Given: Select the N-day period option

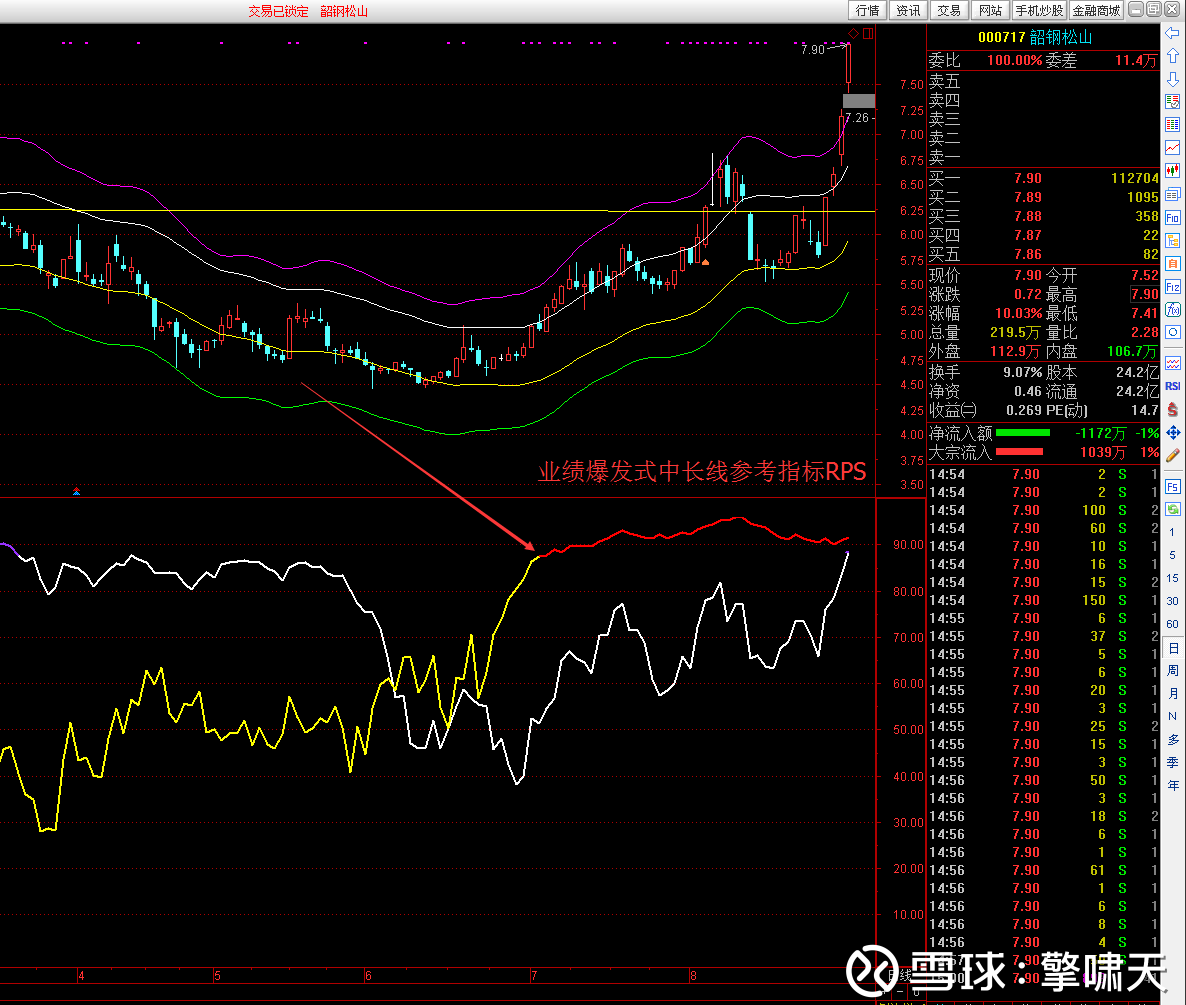Looking at the screenshot, I should point(1172,716).
